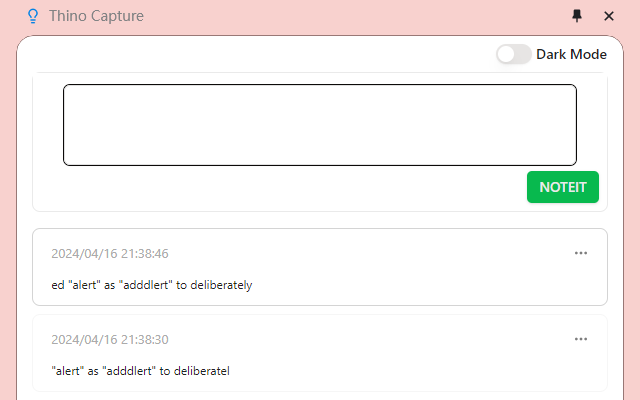Screen dimensions: 640x400
Task: Click the Dark Mode label text
Action: [571, 54]
